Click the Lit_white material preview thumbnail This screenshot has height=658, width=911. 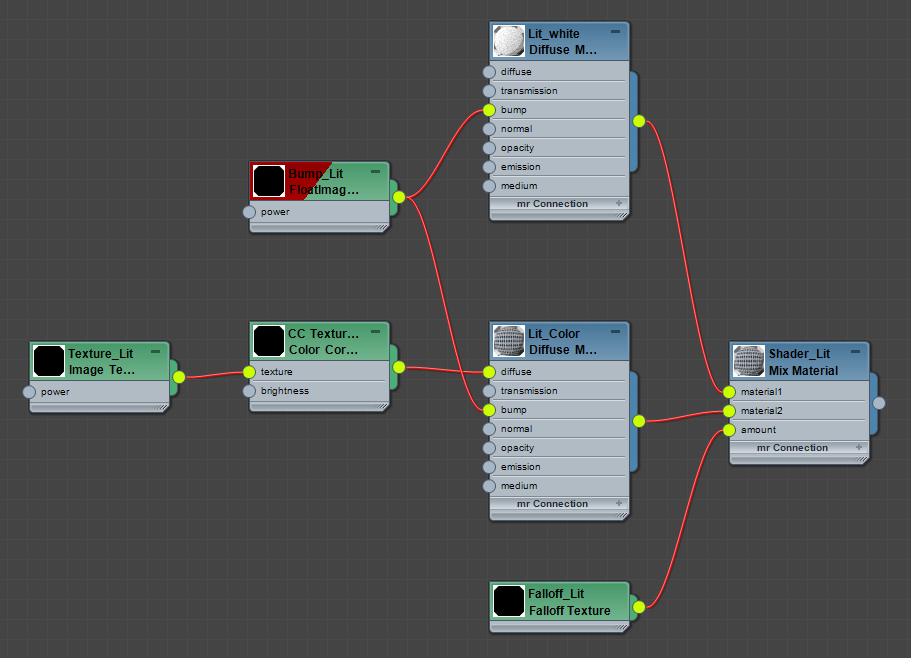pyautogui.click(x=509, y=42)
